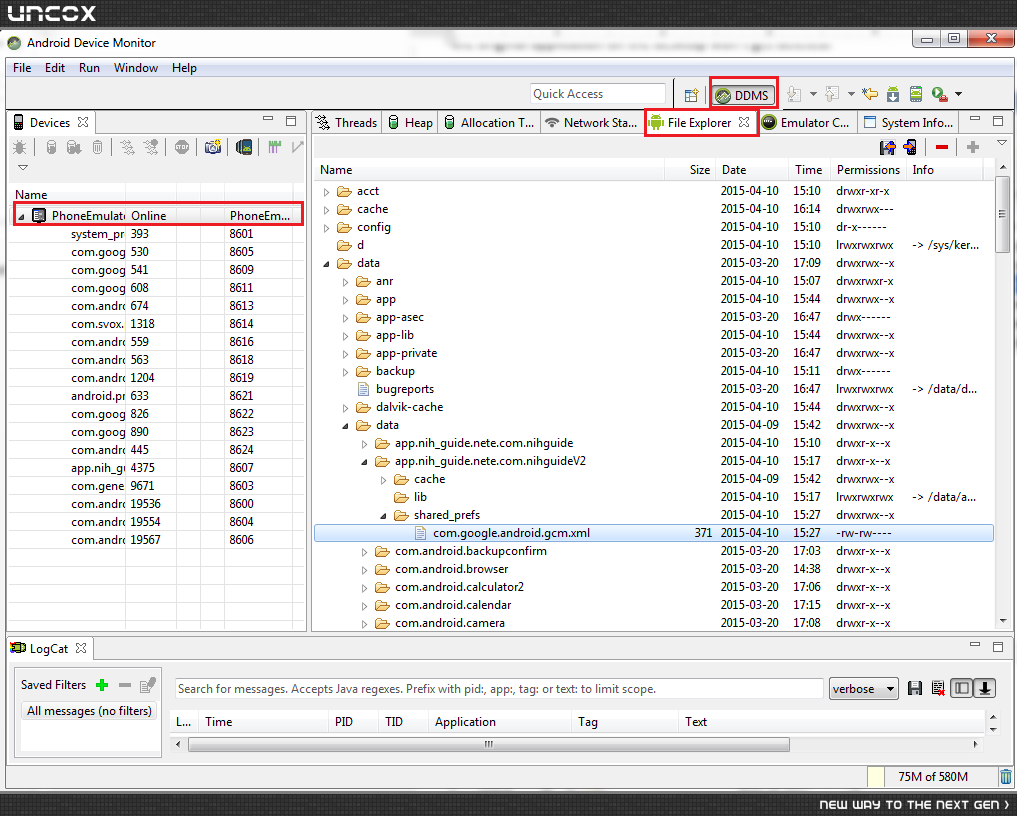Click the Update Threads icon

(128, 147)
